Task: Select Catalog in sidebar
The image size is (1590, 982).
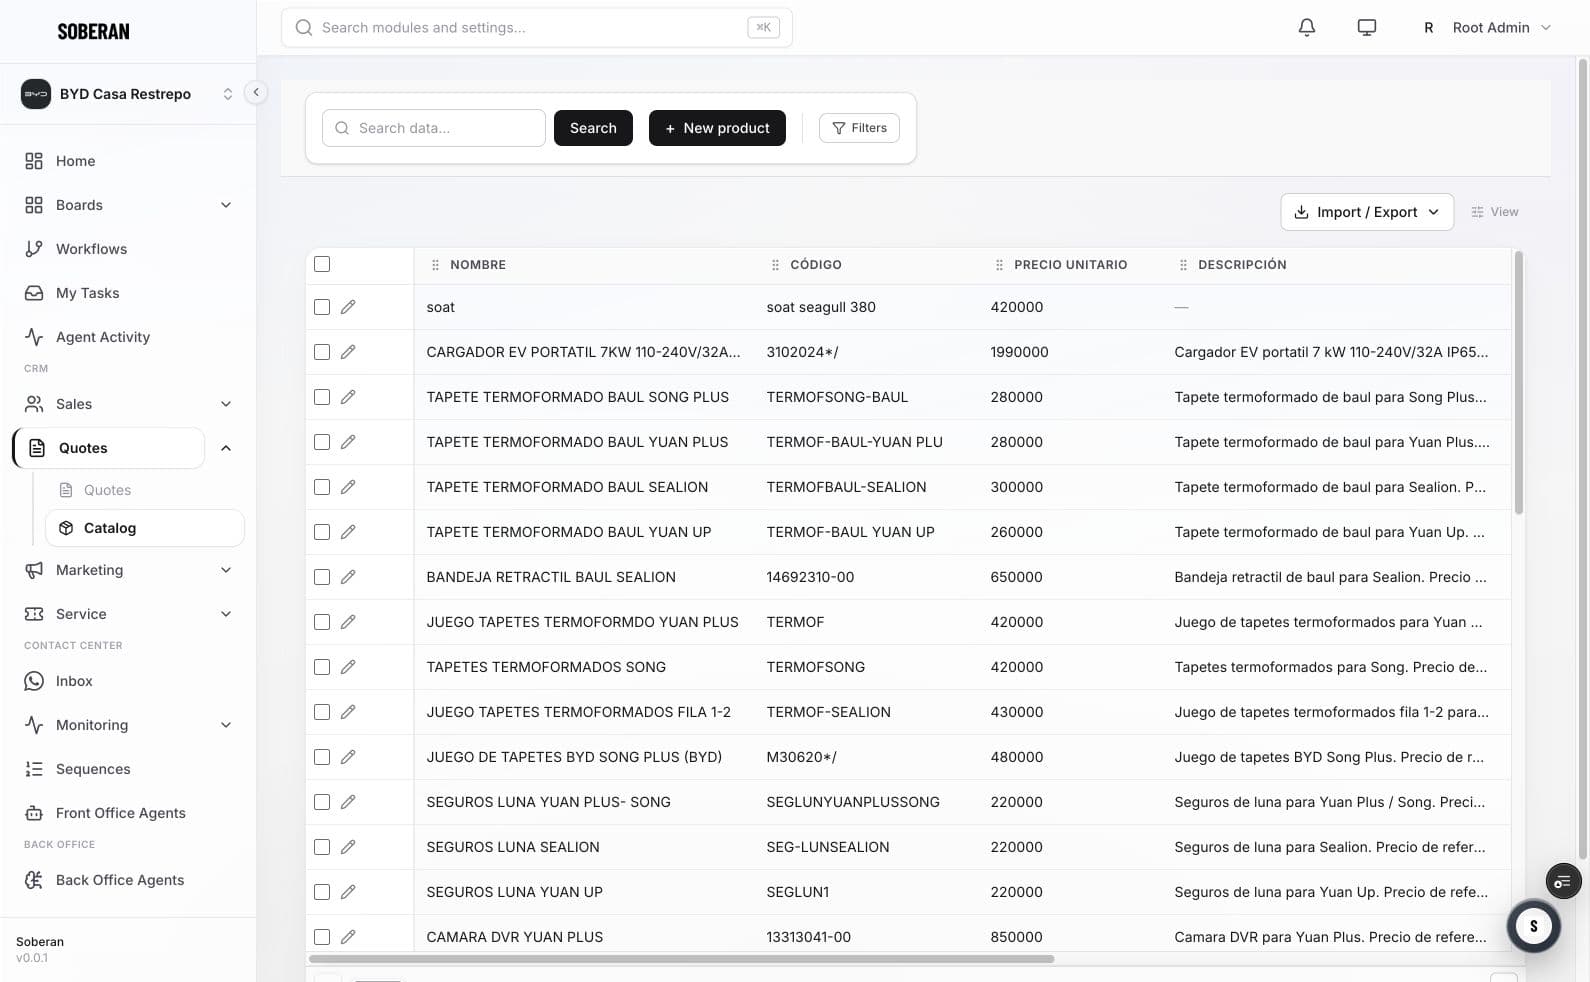Action: pyautogui.click(x=144, y=528)
